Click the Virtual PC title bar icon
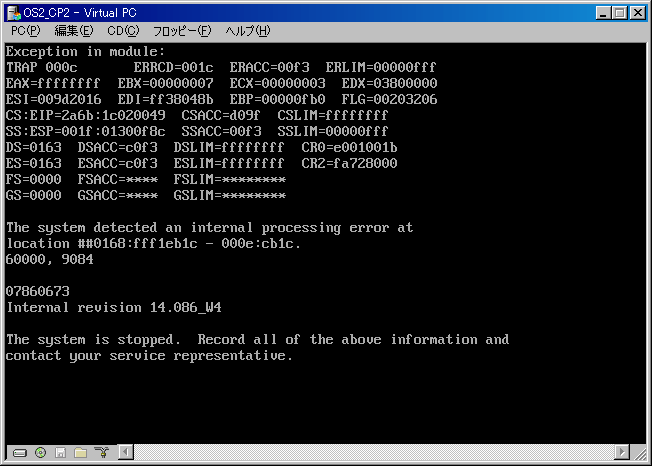Viewport: 652px width, 466px height. point(14,13)
